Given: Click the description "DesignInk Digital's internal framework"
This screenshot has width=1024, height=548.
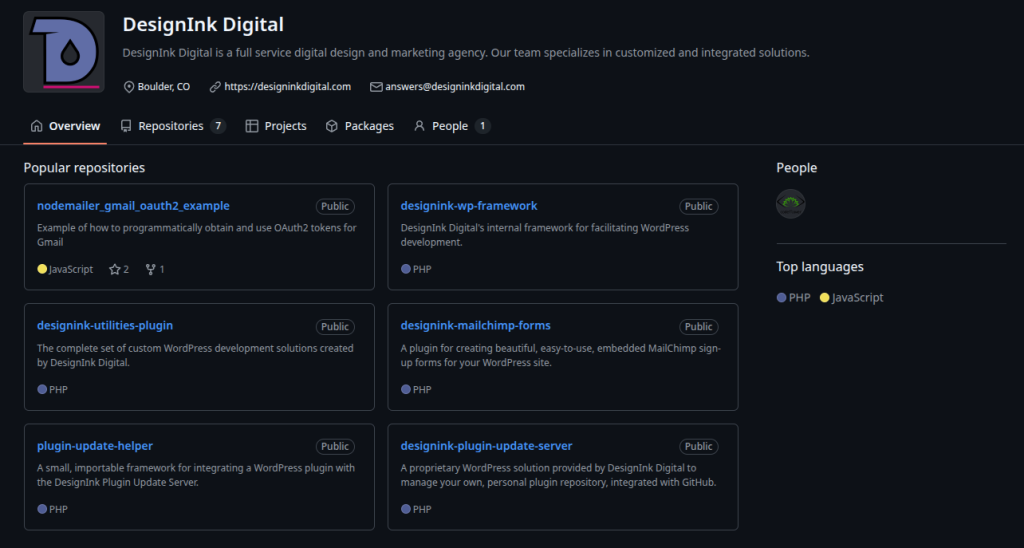Looking at the screenshot, I should tap(545, 235).
